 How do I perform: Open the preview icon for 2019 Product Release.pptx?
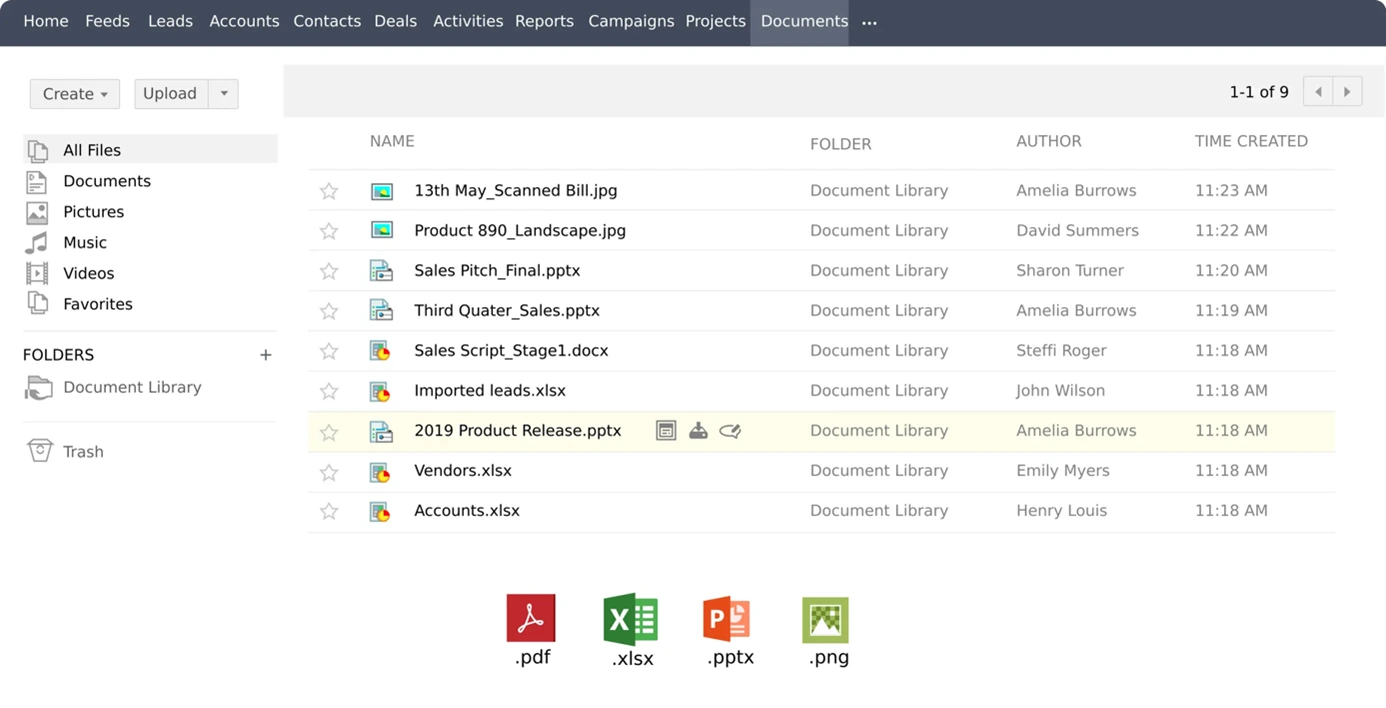[x=666, y=430]
